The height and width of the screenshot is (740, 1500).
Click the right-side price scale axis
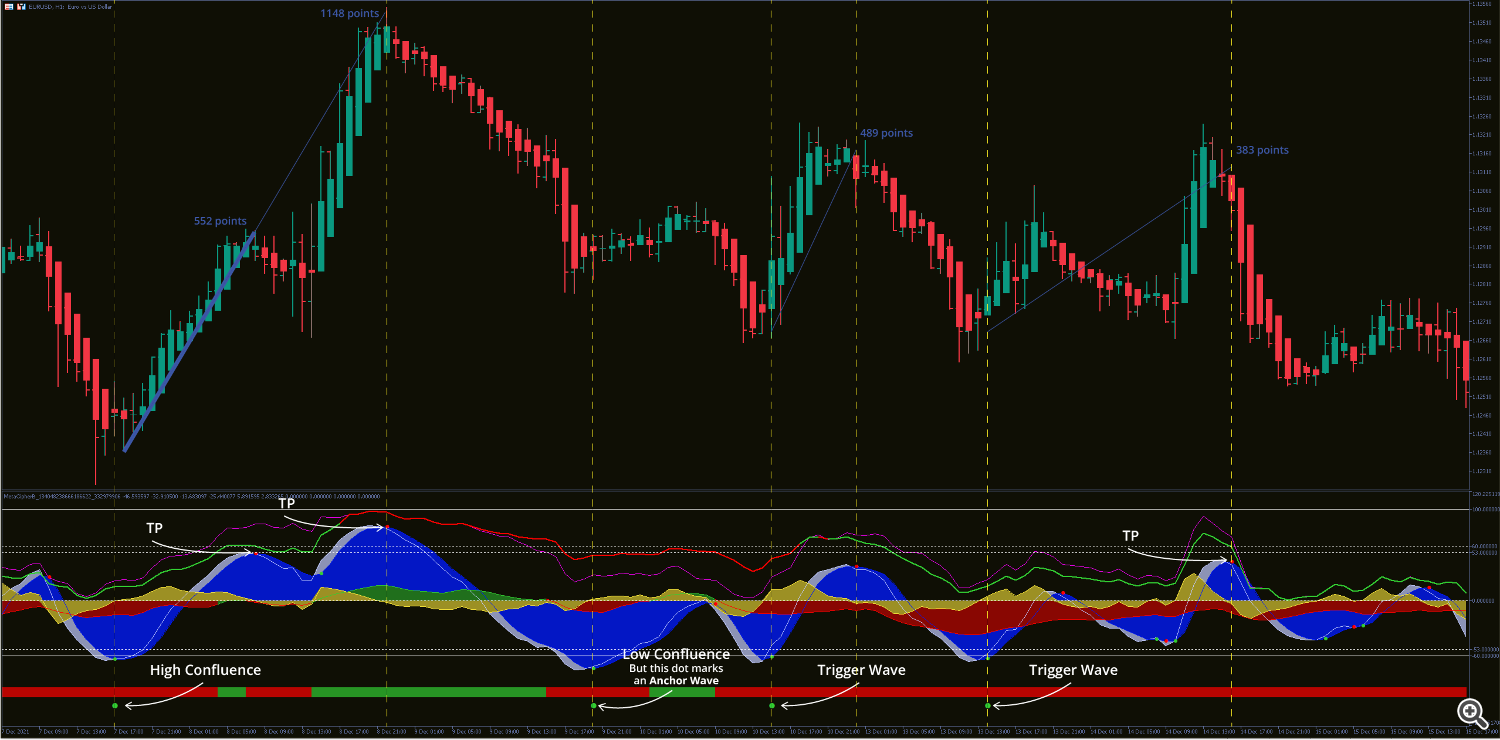pos(1482,250)
